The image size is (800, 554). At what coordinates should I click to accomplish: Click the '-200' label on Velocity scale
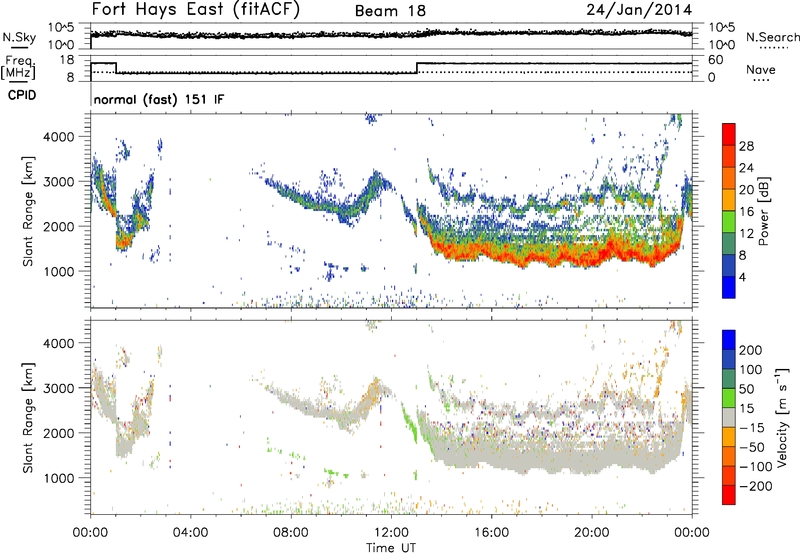point(756,486)
